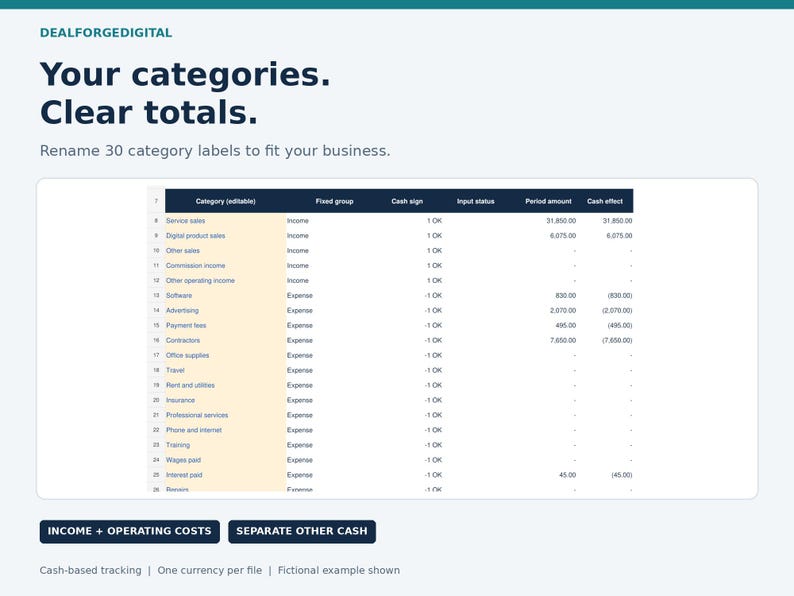
Task: Click the Contractors category cell
Action: coord(225,340)
